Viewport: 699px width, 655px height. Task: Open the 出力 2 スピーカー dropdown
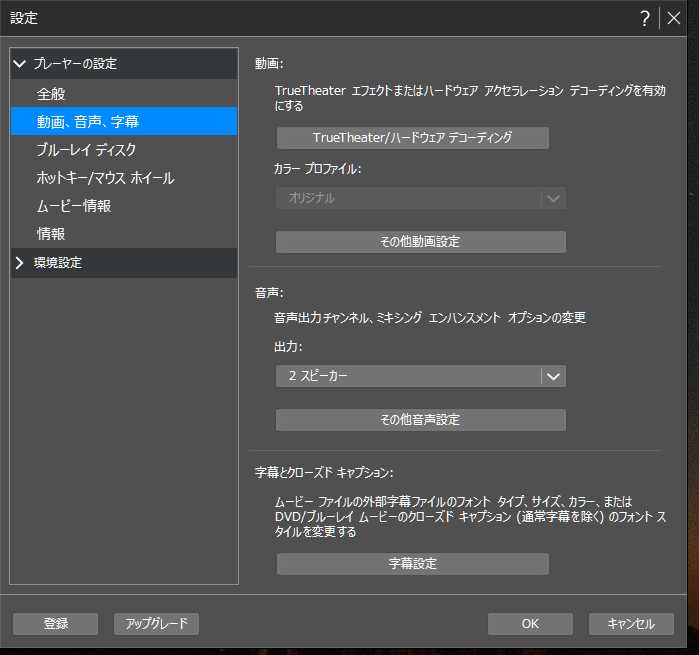pyautogui.click(x=421, y=376)
